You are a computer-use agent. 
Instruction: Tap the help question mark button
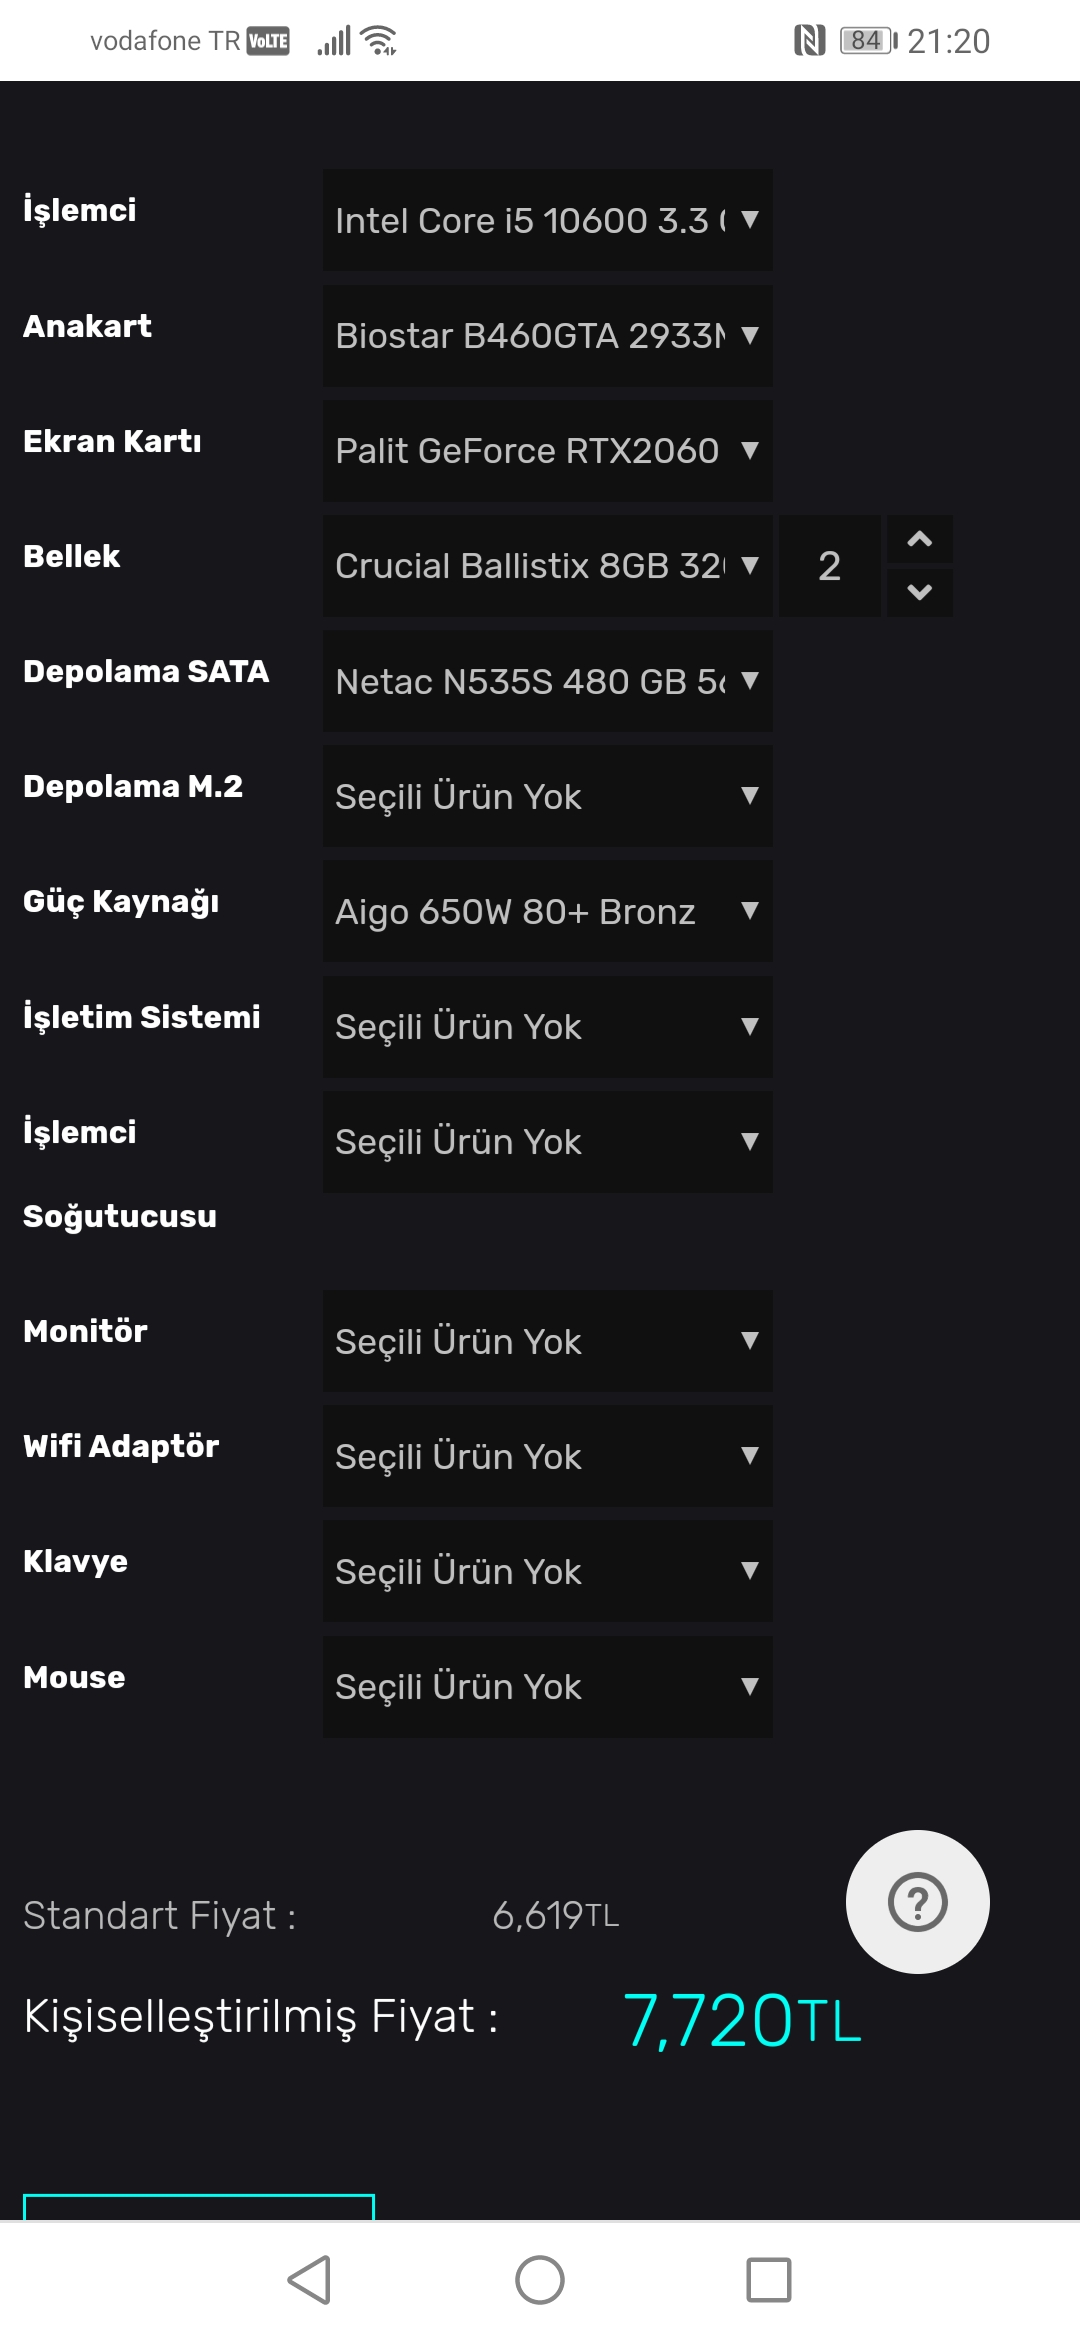click(x=917, y=1901)
